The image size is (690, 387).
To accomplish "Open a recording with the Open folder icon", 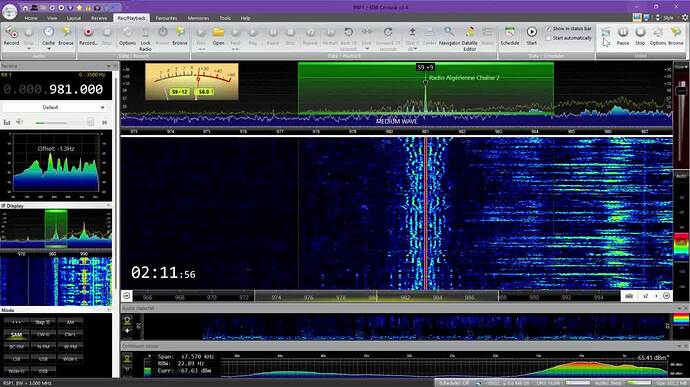I will [x=218, y=35].
